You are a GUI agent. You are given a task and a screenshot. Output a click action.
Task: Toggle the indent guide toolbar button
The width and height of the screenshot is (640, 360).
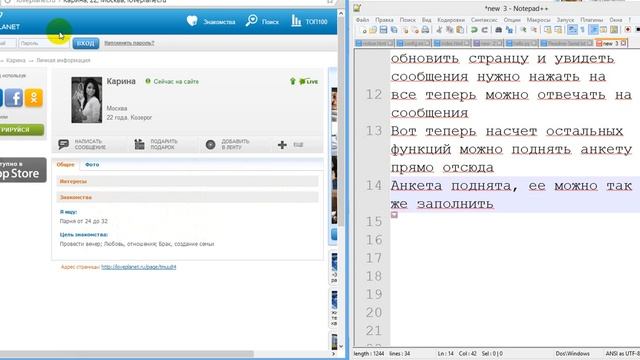pos(593,30)
